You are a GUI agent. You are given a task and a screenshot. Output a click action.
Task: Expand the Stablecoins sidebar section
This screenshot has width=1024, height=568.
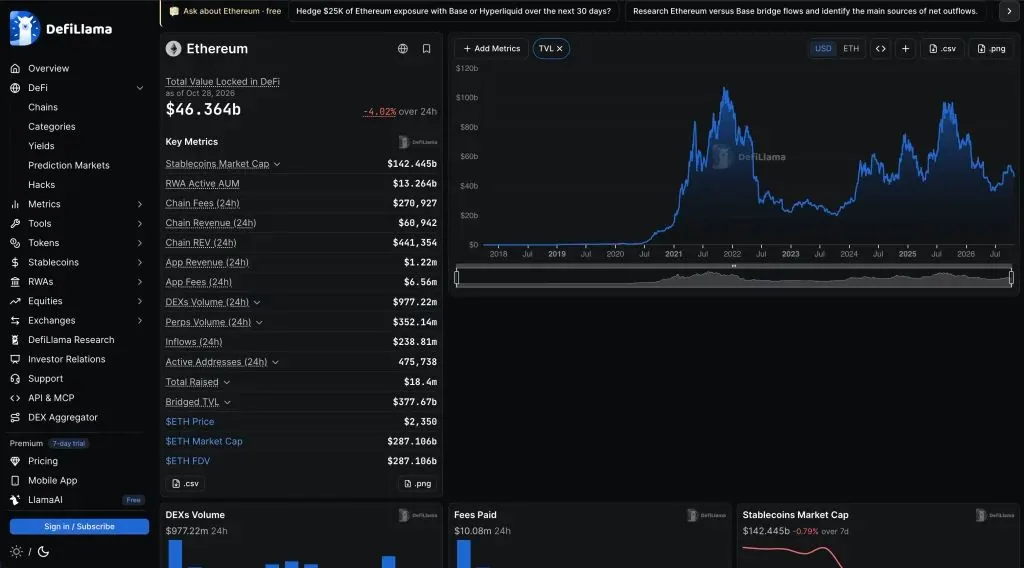[140, 262]
